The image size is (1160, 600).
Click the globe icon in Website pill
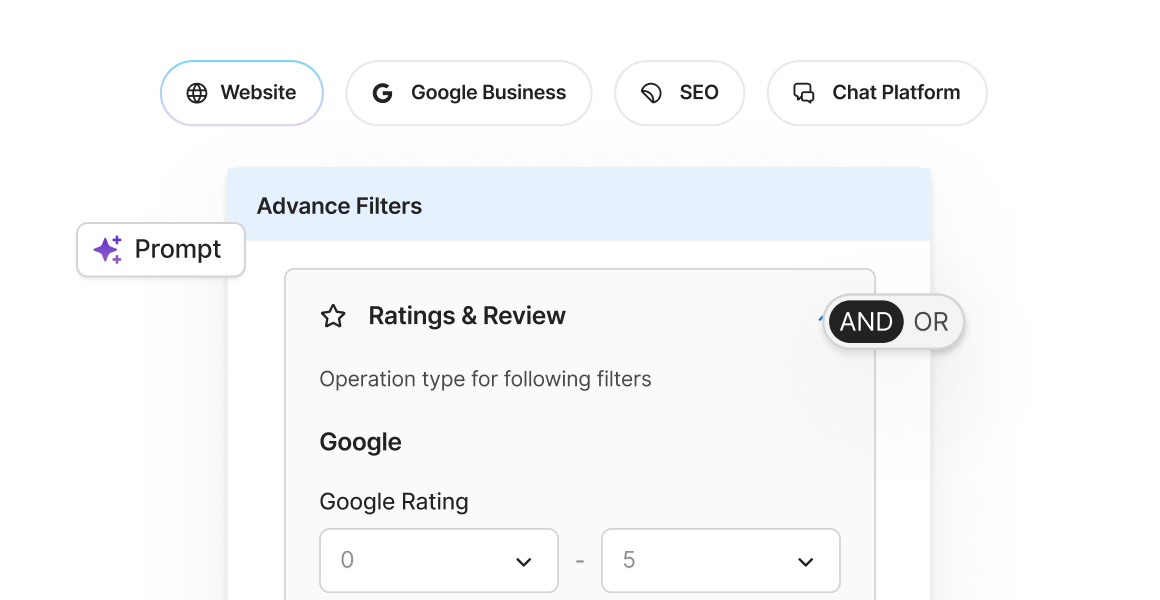[x=197, y=93]
